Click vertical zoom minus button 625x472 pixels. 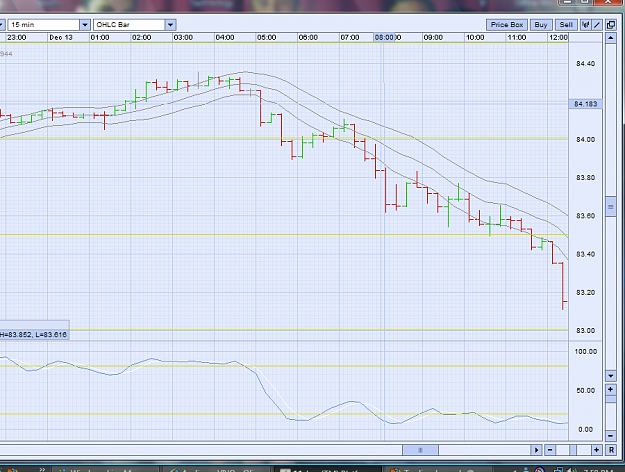[x=611, y=436]
